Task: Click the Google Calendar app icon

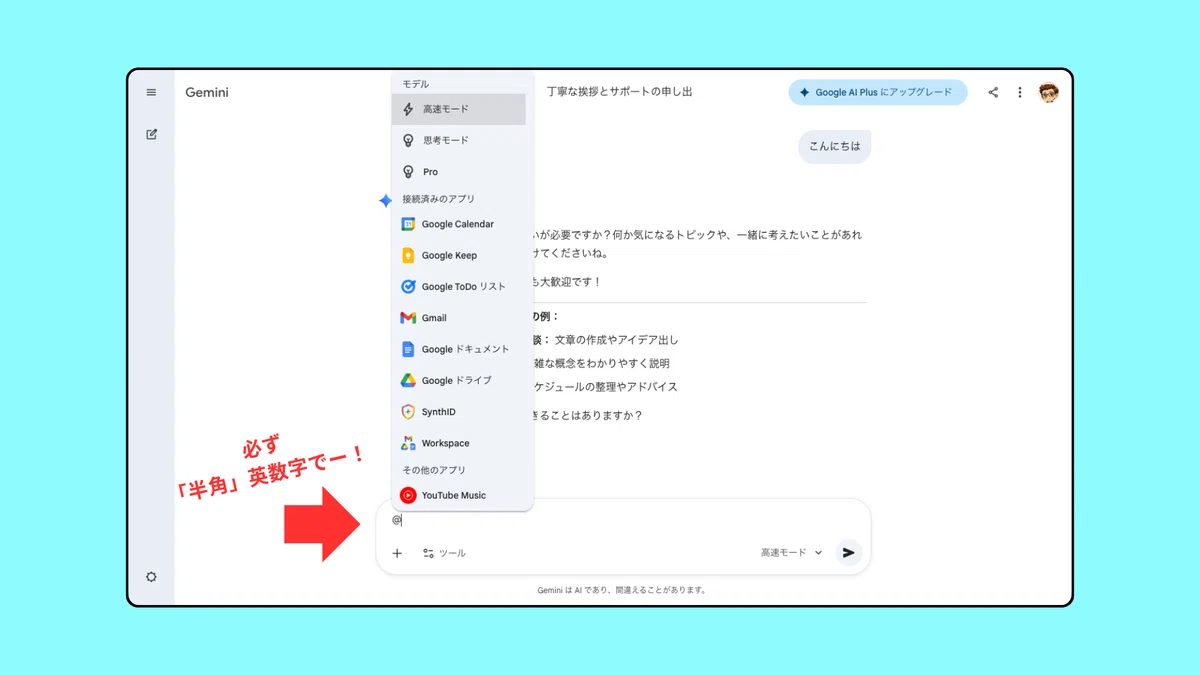Action: [408, 224]
